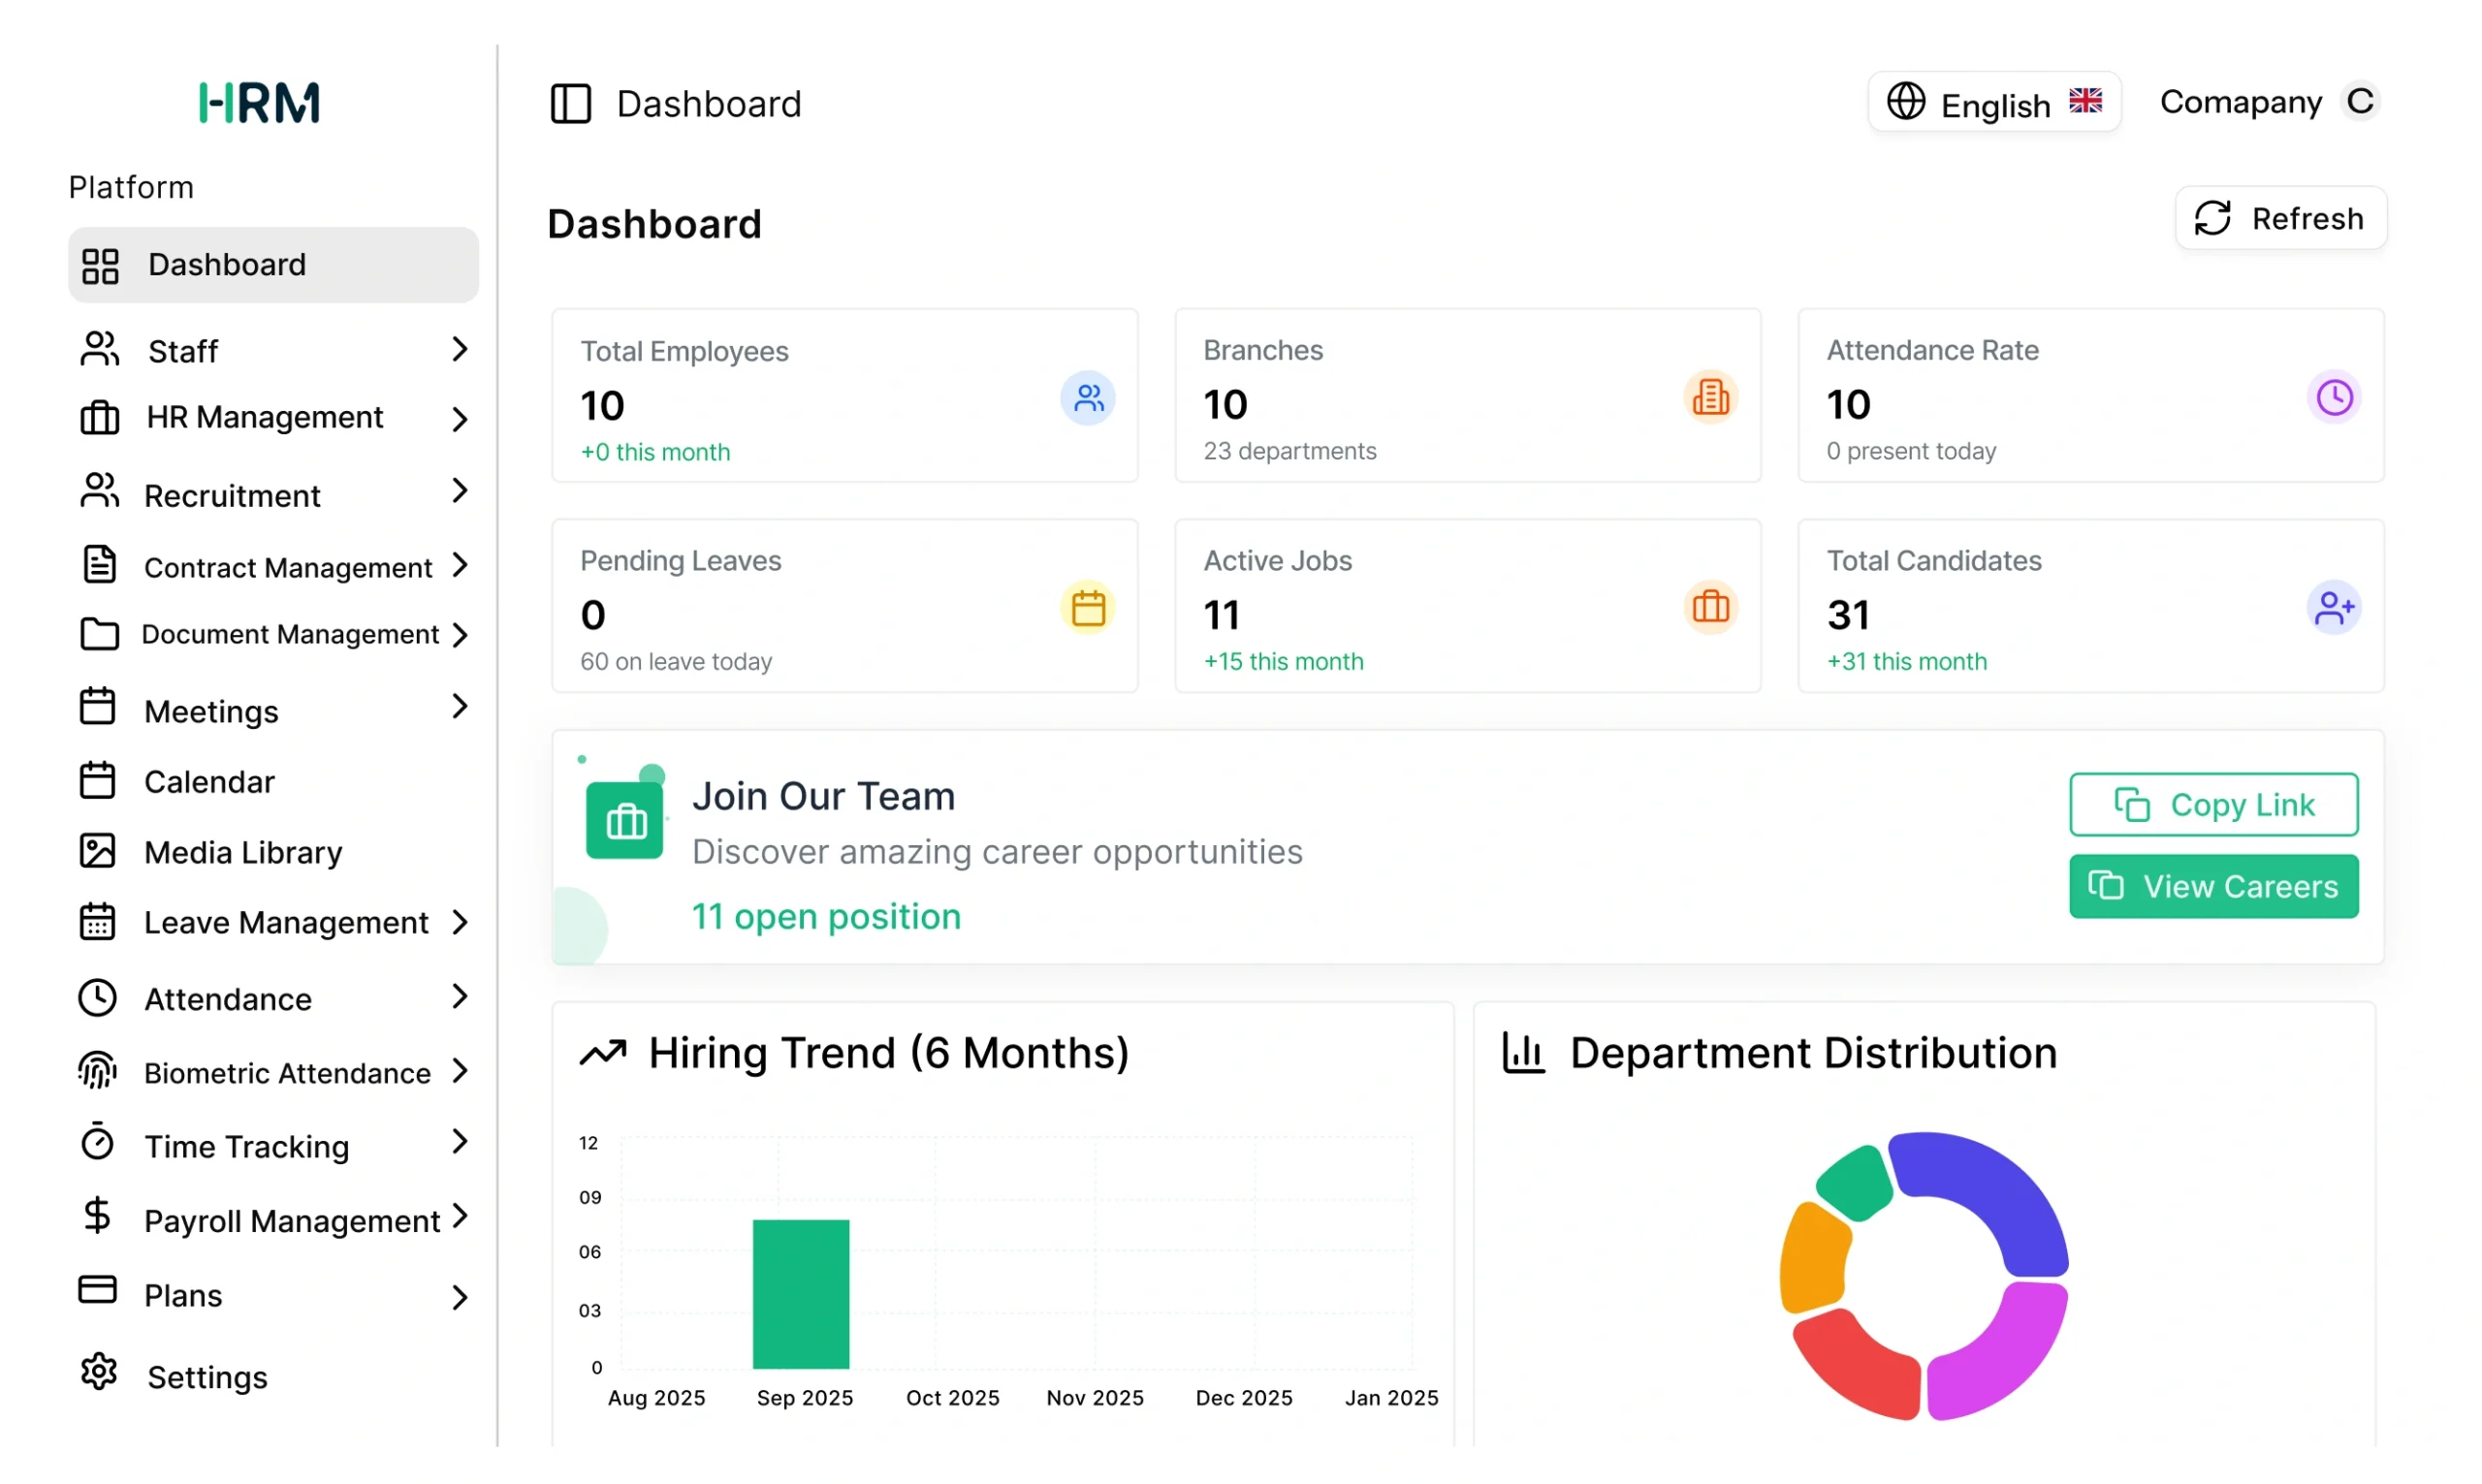
Task: Click the Media Library image icon
Action: 97,851
